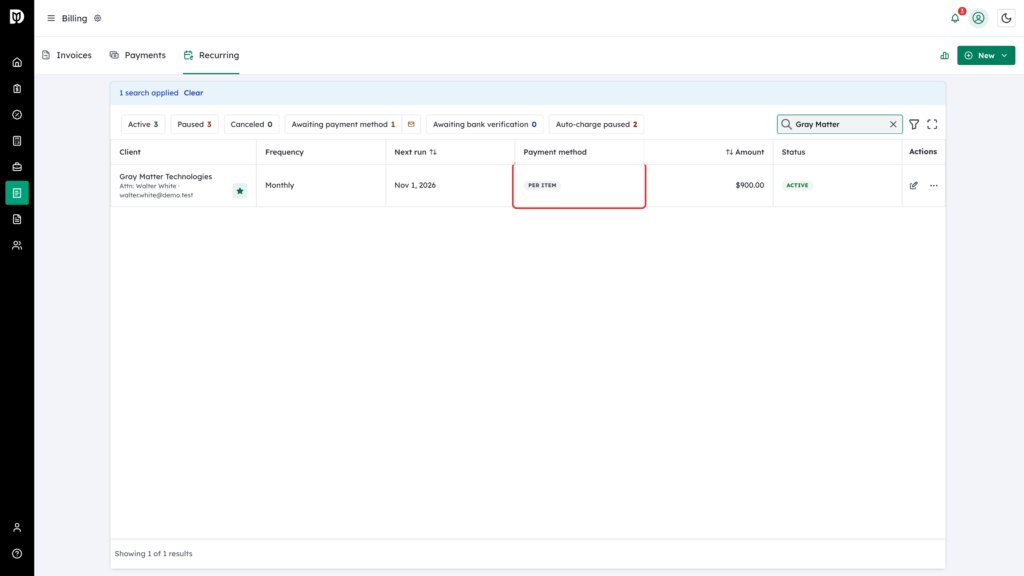Image resolution: width=1024 pixels, height=576 pixels.
Task: Open the user profile icon at sidebar bottom
Action: [17, 528]
